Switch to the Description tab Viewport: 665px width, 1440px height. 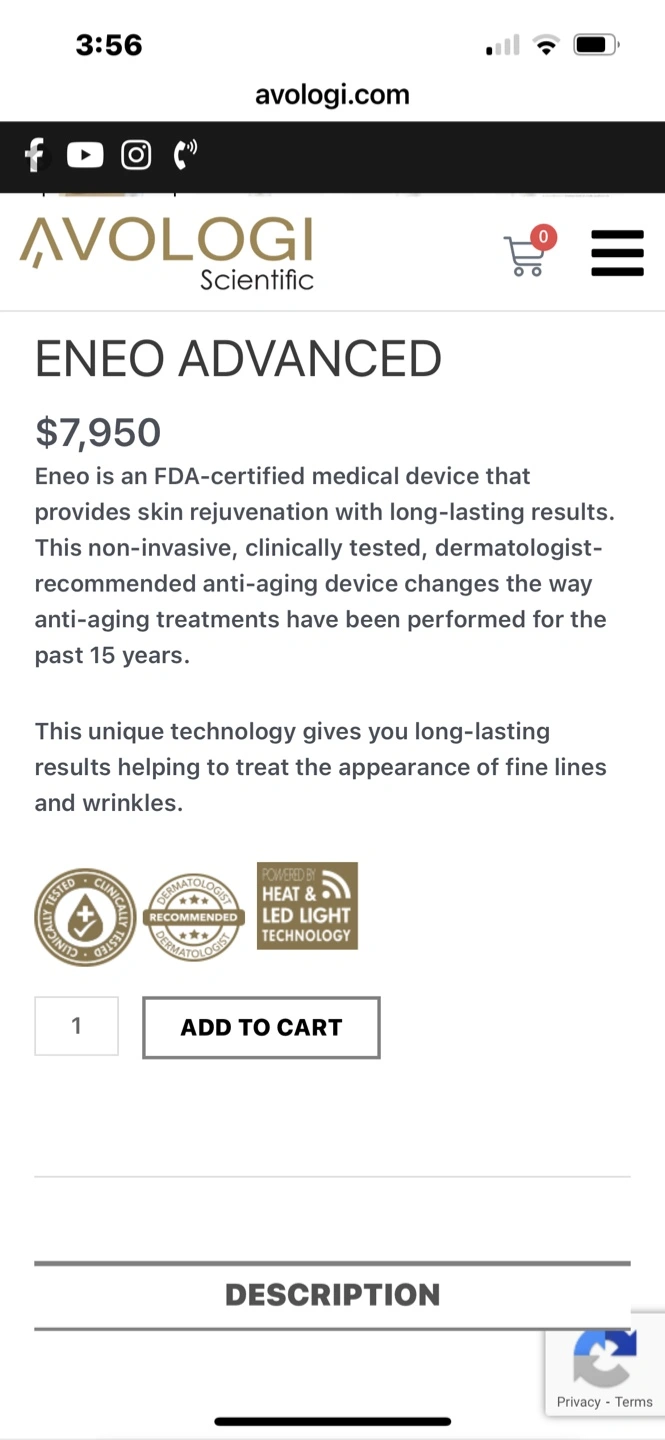[x=332, y=1295]
